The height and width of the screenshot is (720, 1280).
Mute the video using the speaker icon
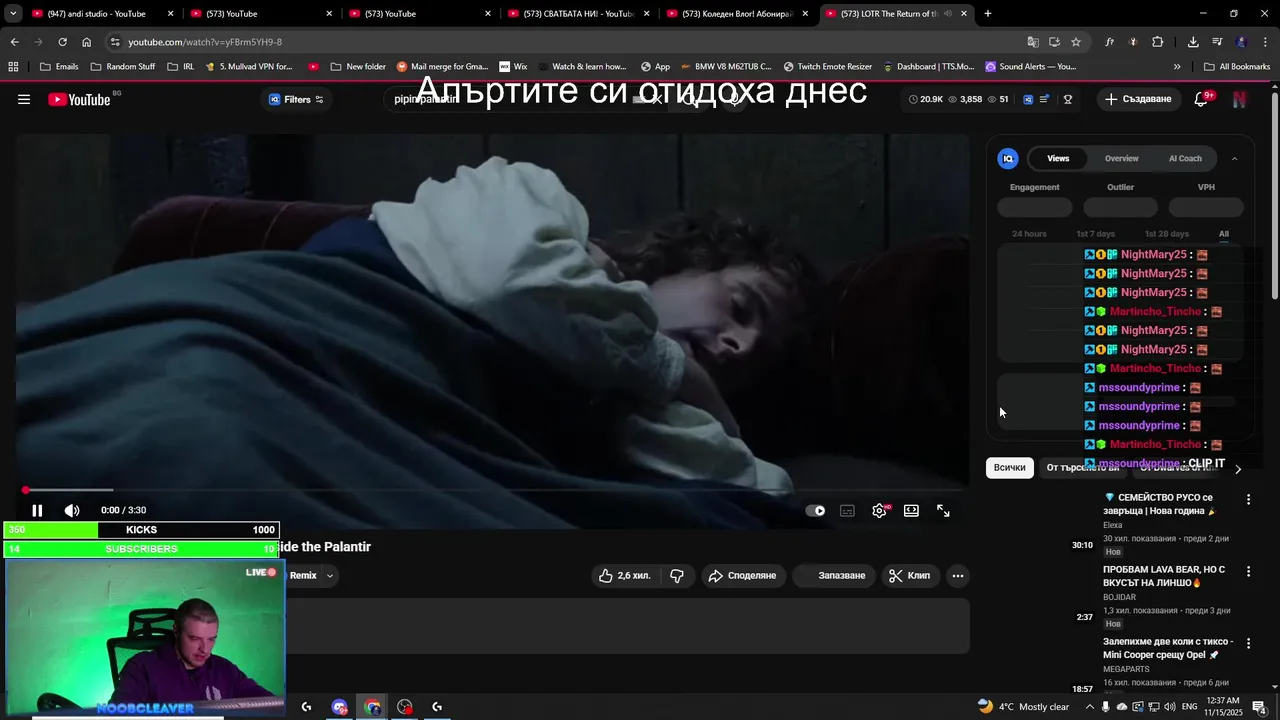(72, 510)
